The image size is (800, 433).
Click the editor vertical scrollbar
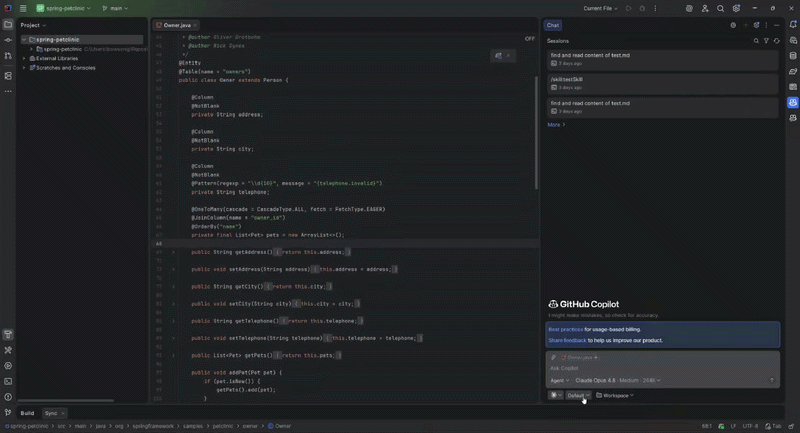point(536,133)
